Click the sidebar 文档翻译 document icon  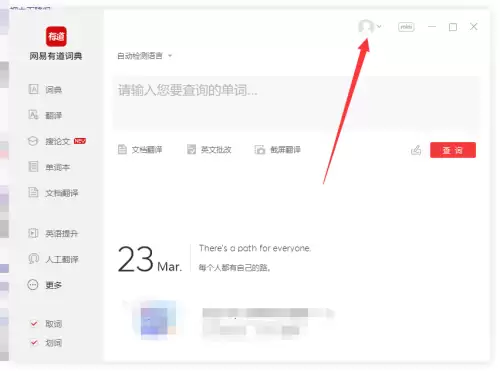click(x=33, y=192)
